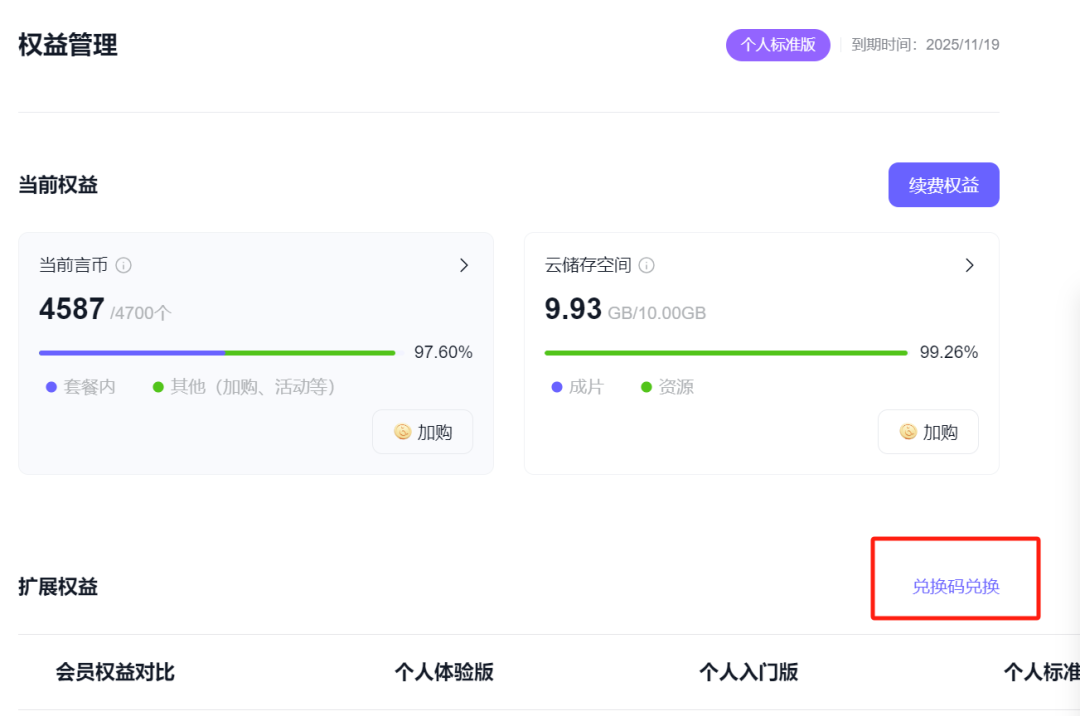Select the 个人体验版 column header
Viewport: 1080px width, 716px height.
[x=444, y=672]
